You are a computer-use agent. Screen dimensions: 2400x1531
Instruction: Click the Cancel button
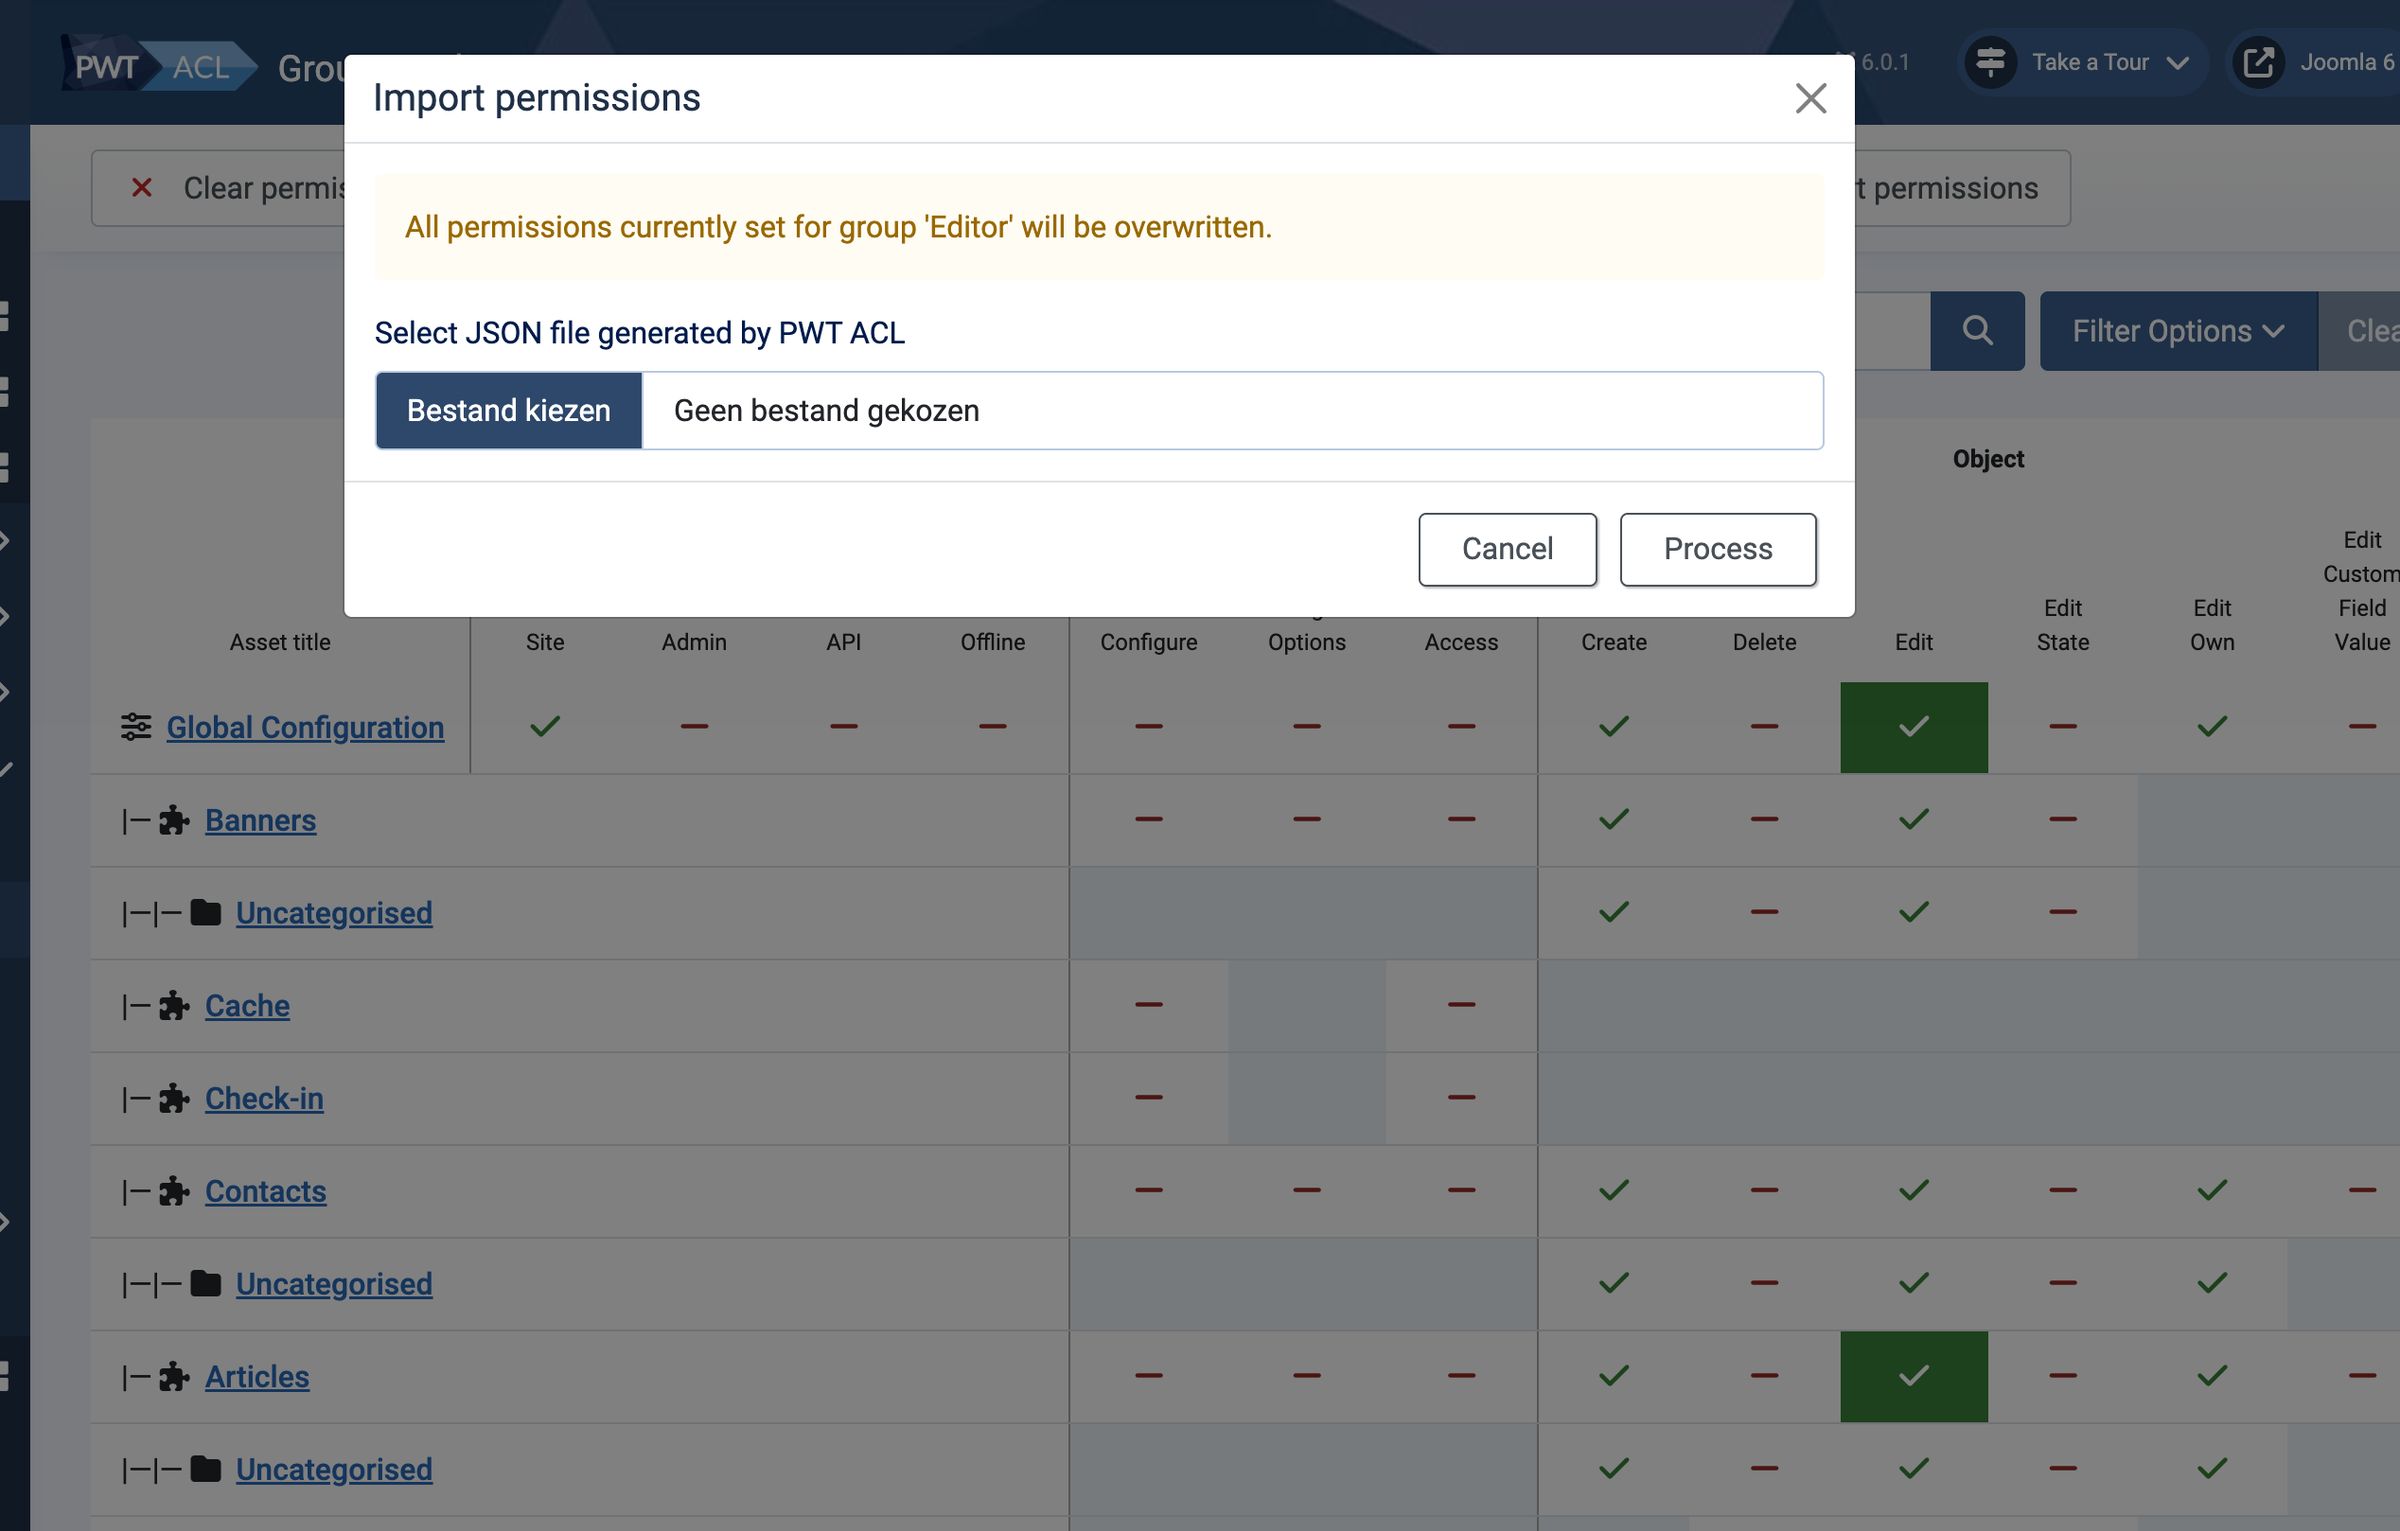point(1507,549)
